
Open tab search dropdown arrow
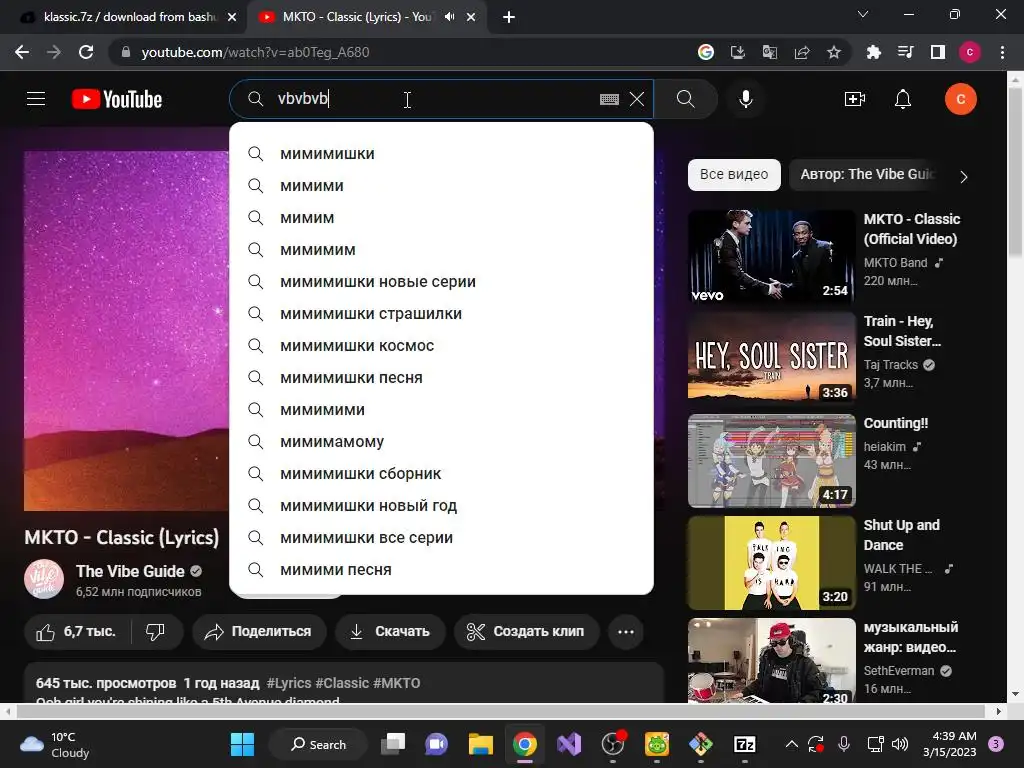pyautogui.click(x=863, y=14)
